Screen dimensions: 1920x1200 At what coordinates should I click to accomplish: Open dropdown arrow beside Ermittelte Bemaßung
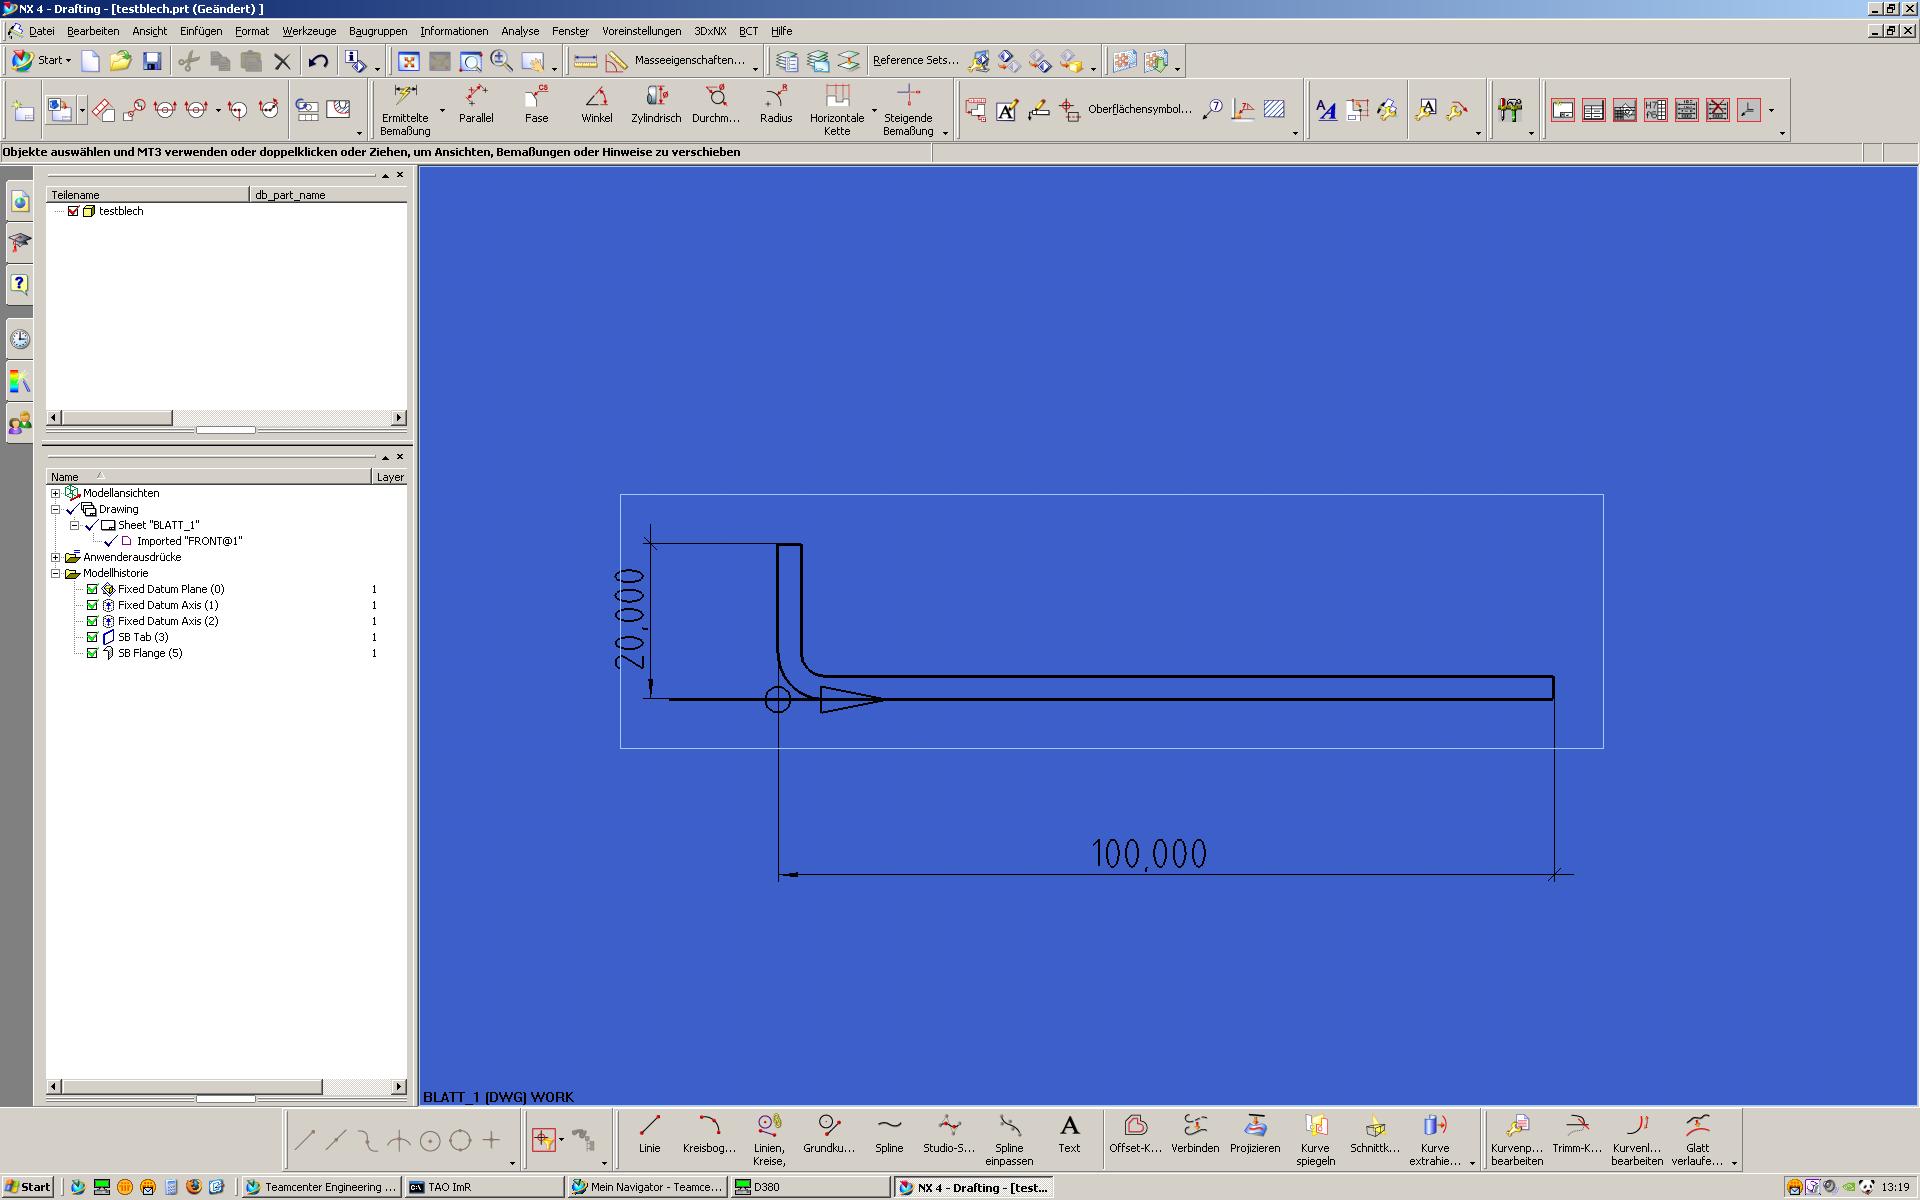[x=442, y=110]
